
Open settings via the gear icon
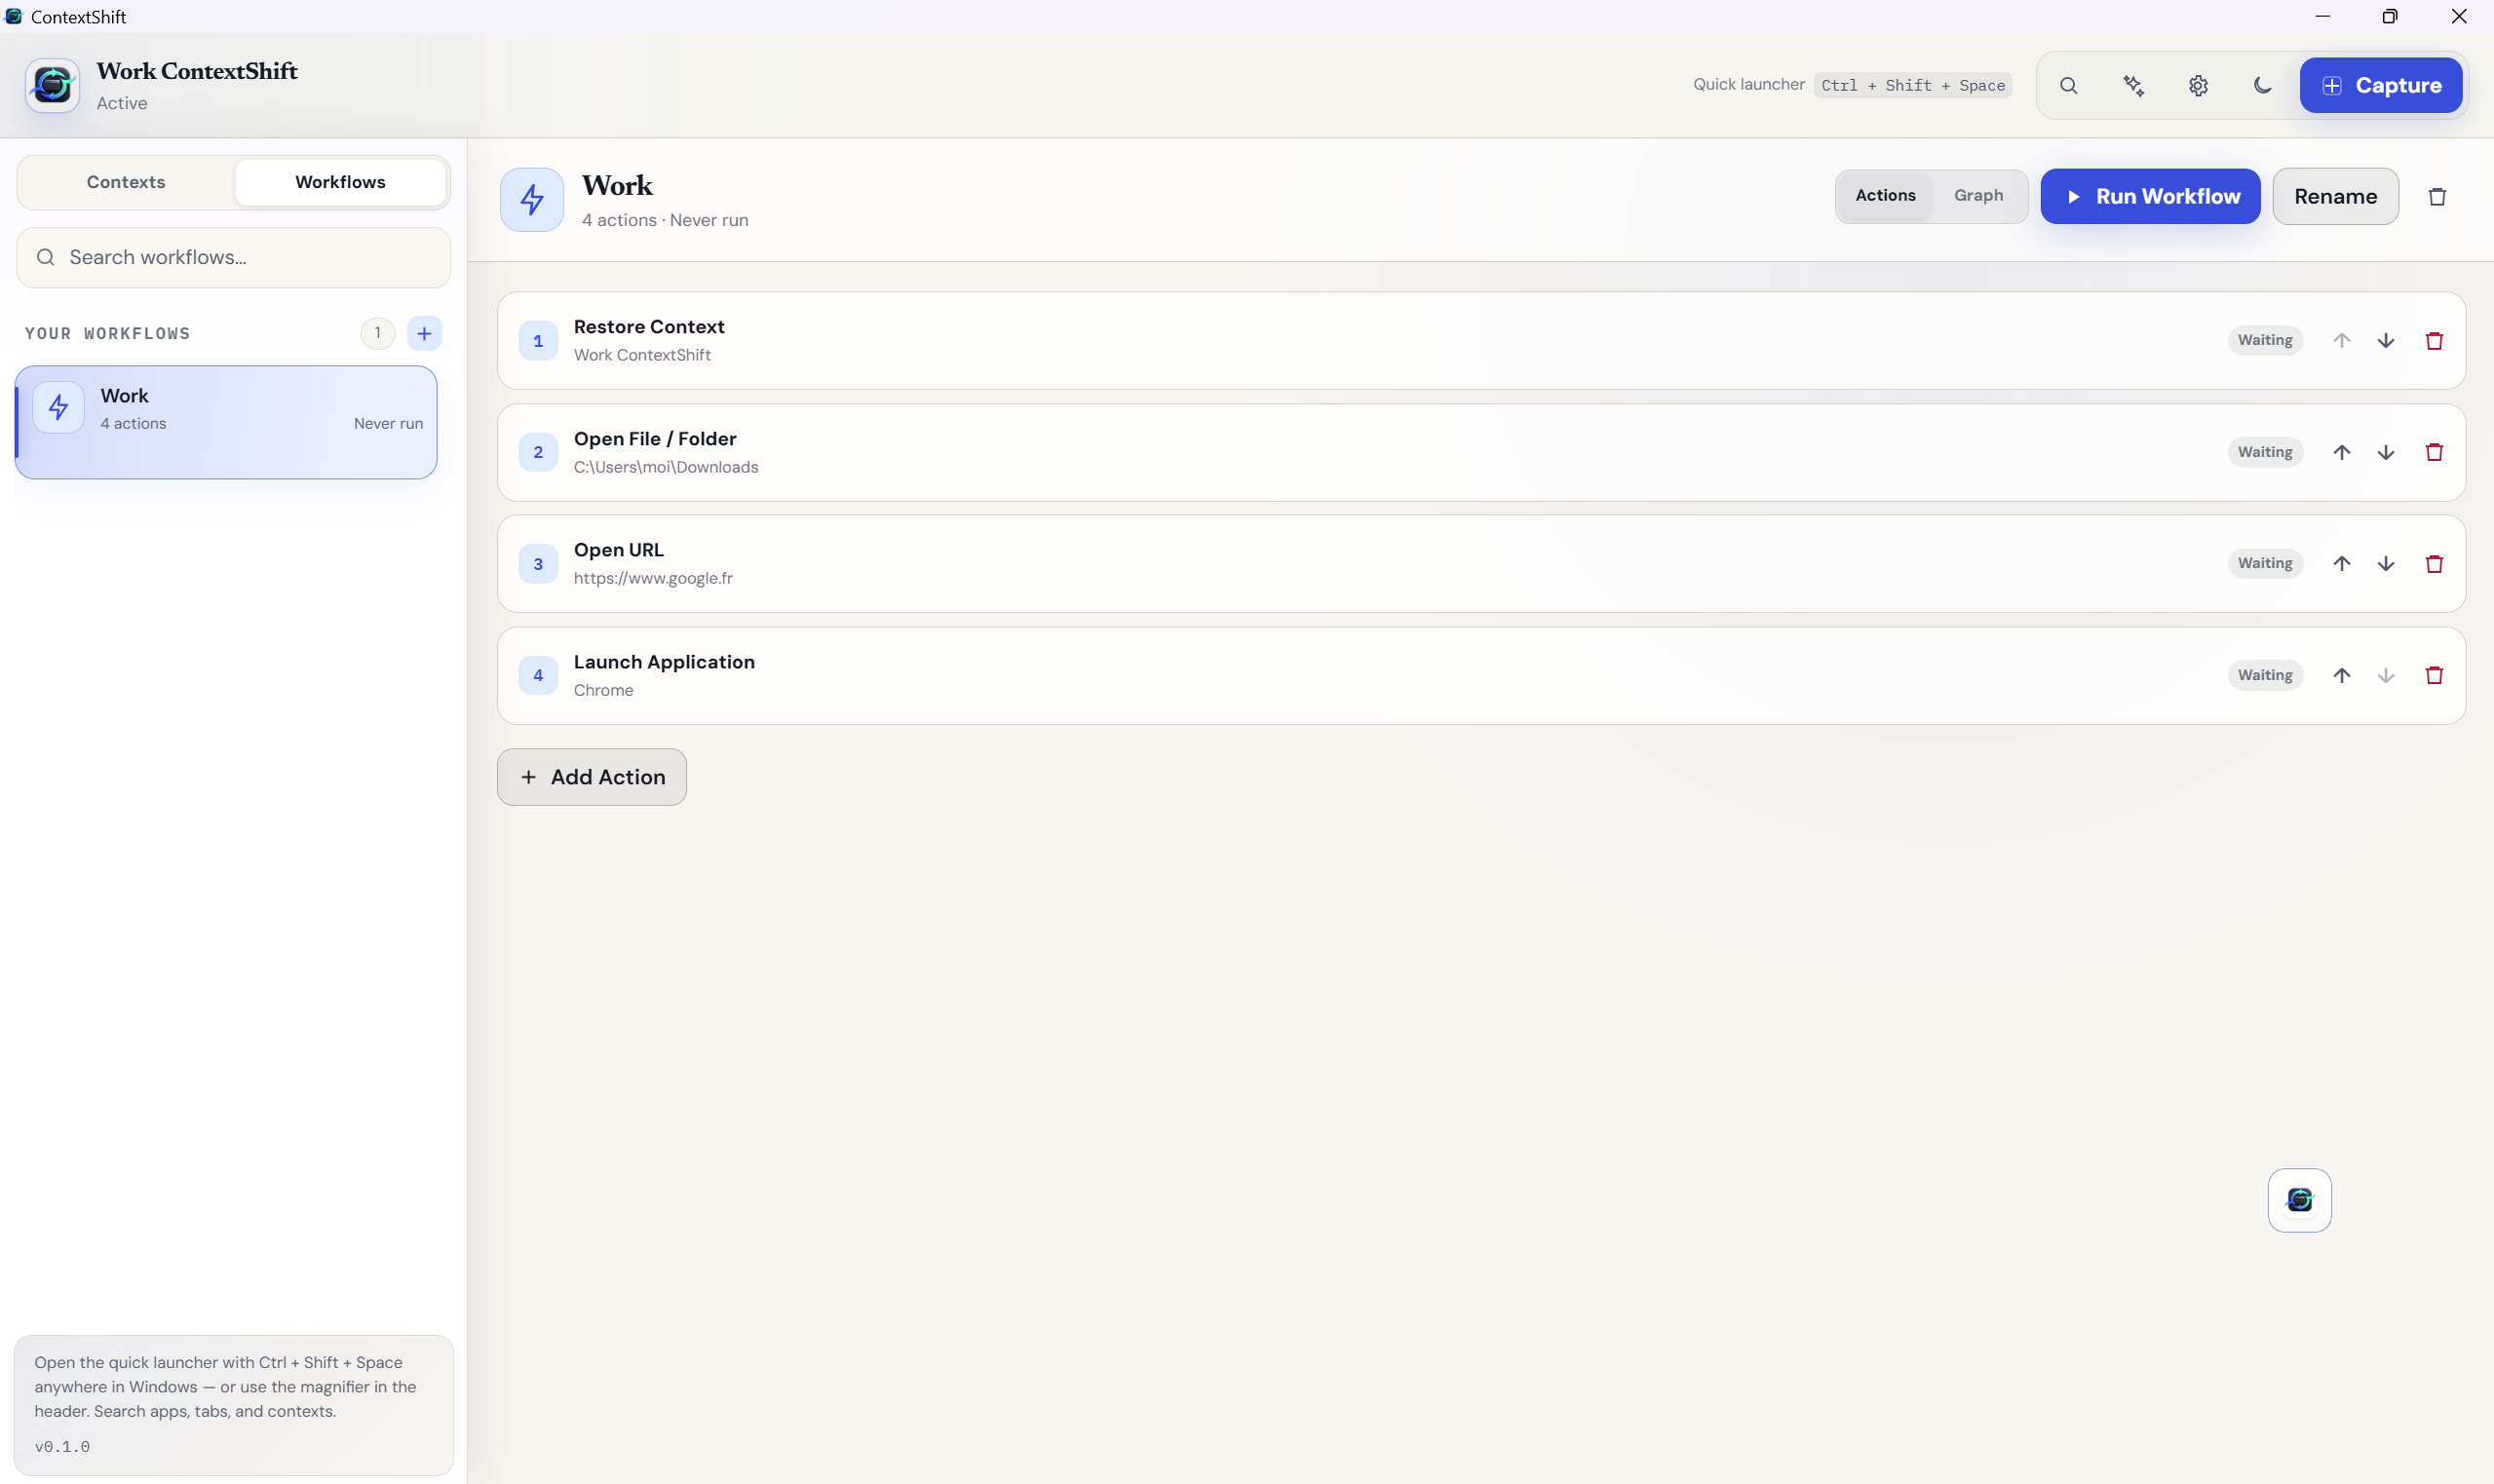point(2198,85)
